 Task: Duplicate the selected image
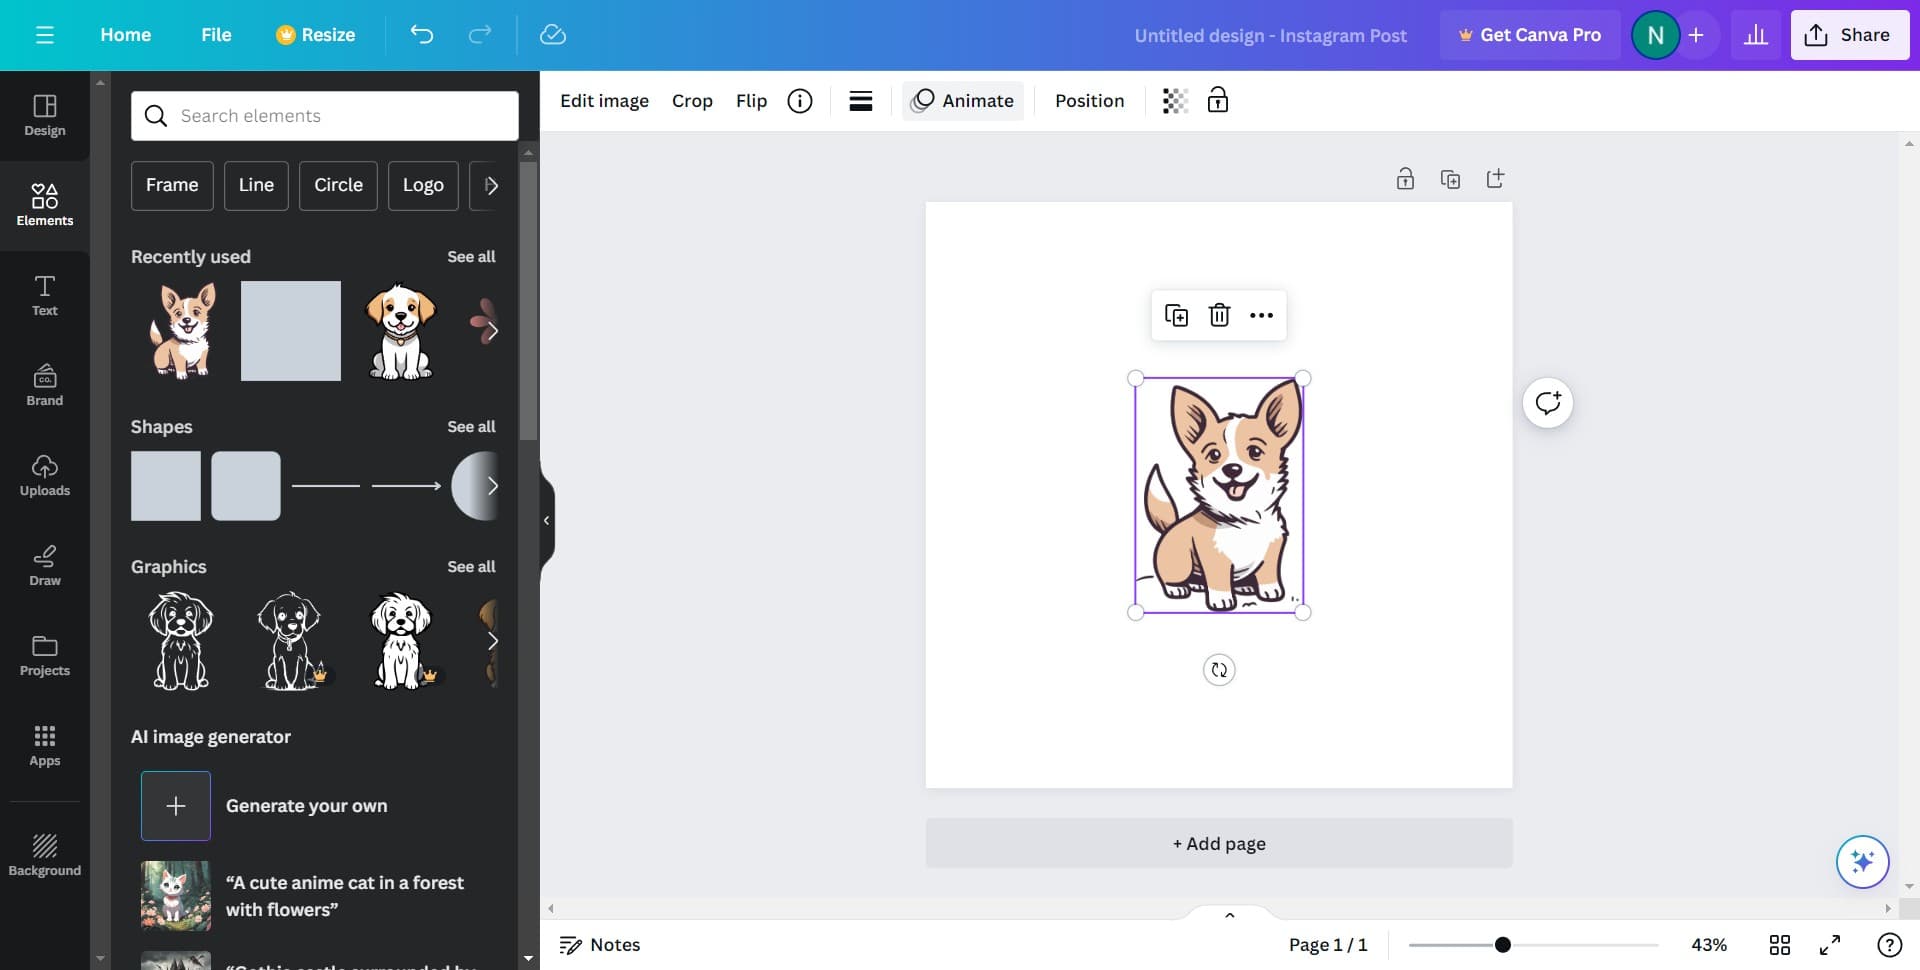(x=1177, y=314)
